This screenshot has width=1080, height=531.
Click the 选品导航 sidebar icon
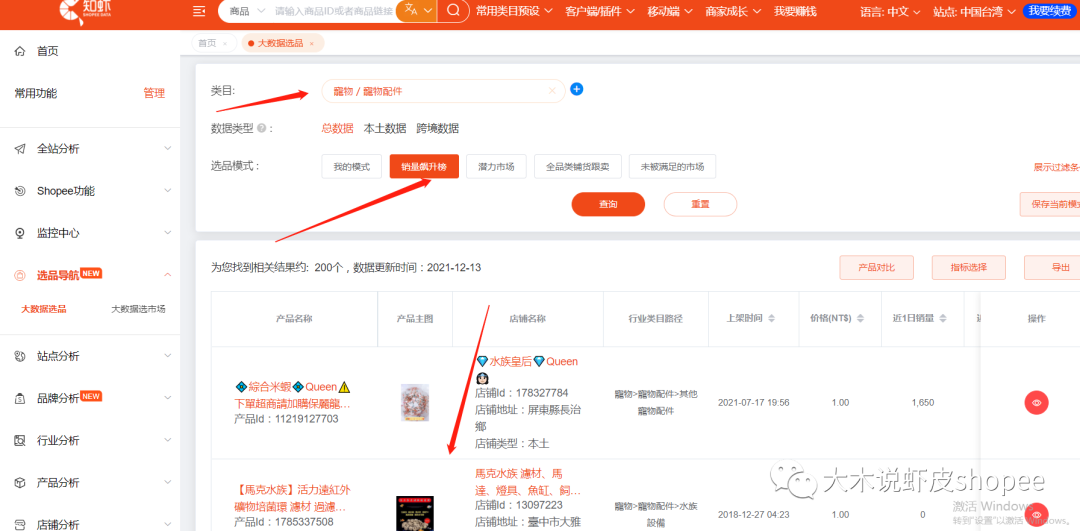tap(20, 275)
